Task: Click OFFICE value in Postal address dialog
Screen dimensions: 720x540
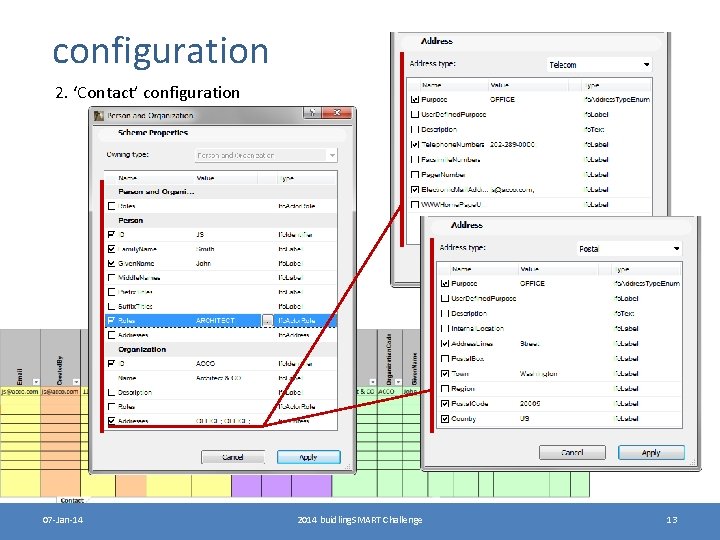Action: point(532,283)
